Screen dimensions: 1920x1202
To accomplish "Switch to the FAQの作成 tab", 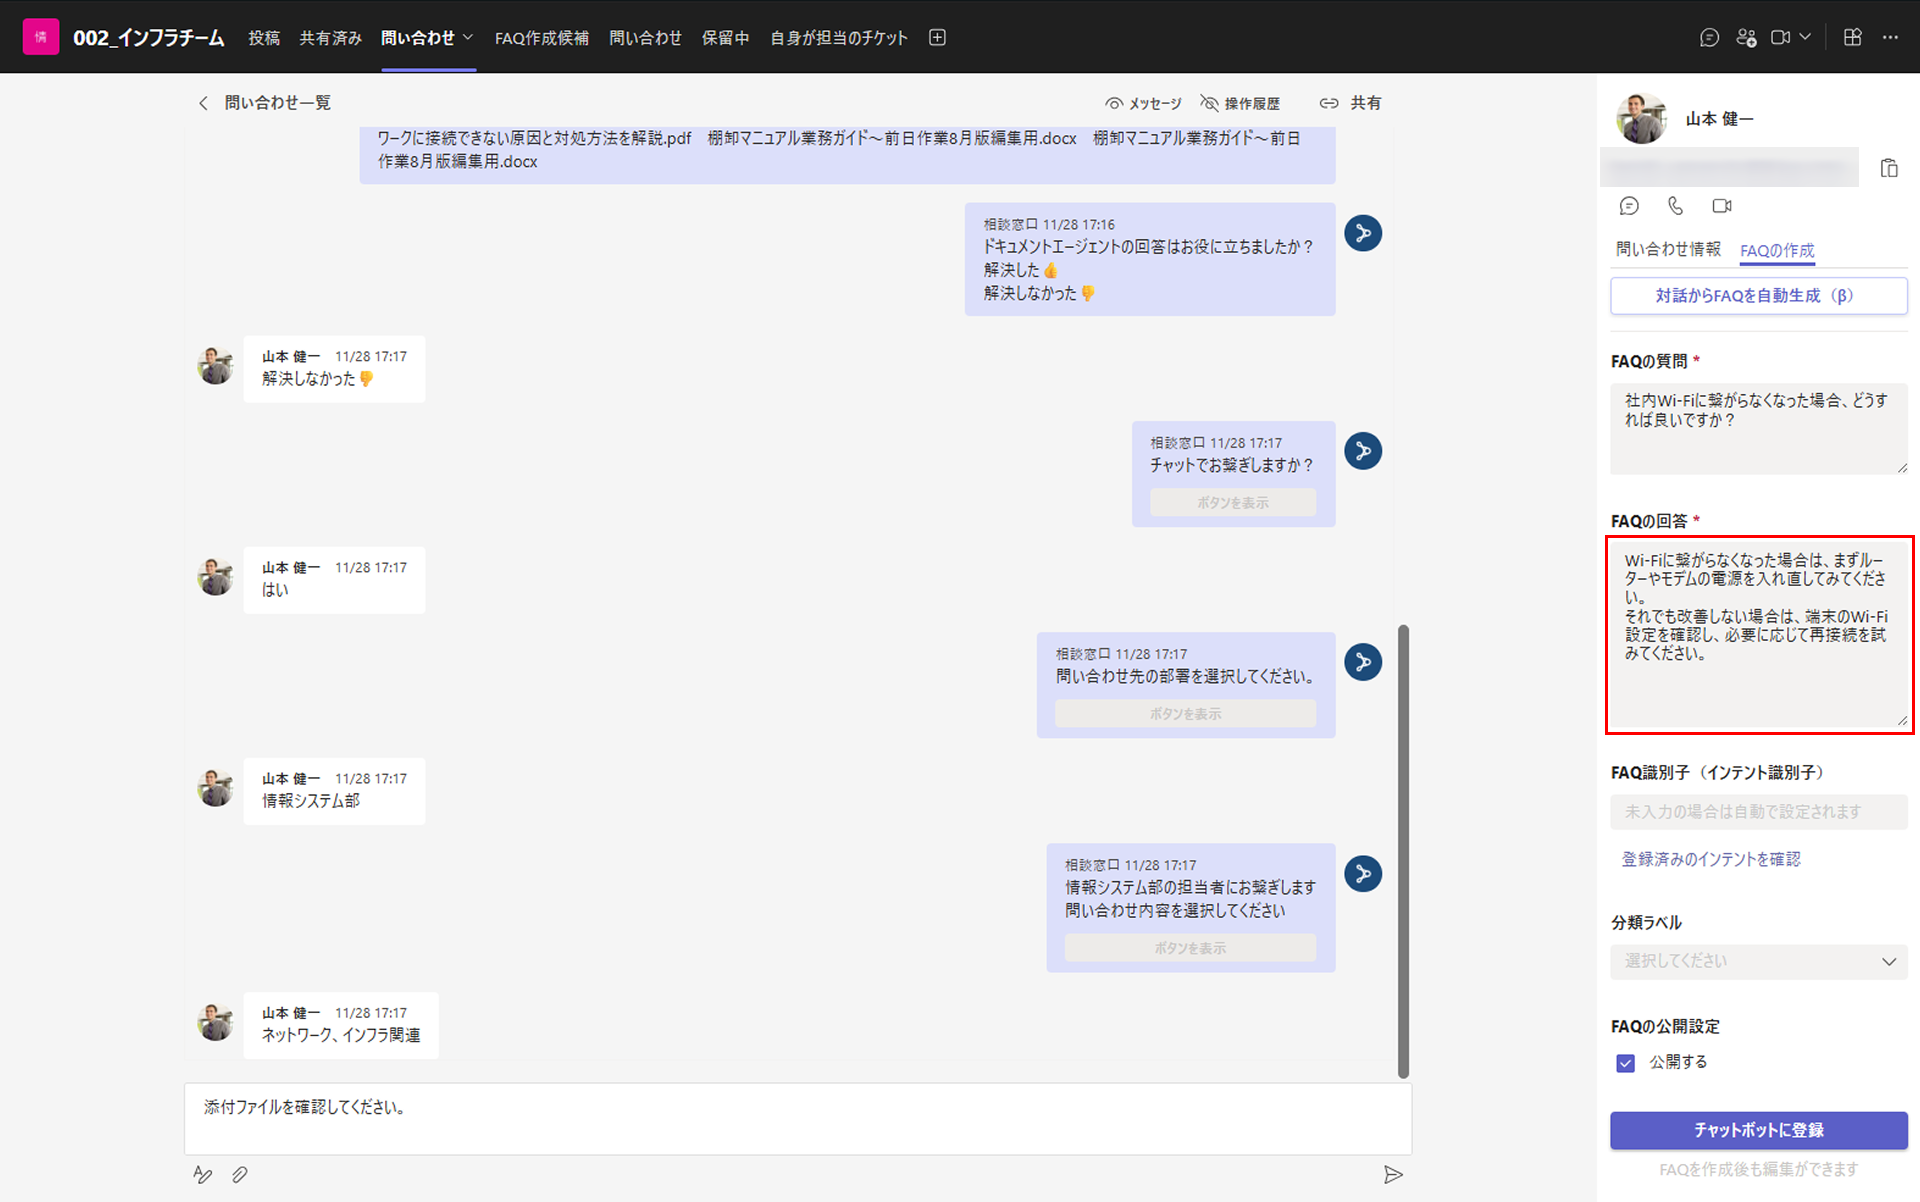I will click(1777, 250).
